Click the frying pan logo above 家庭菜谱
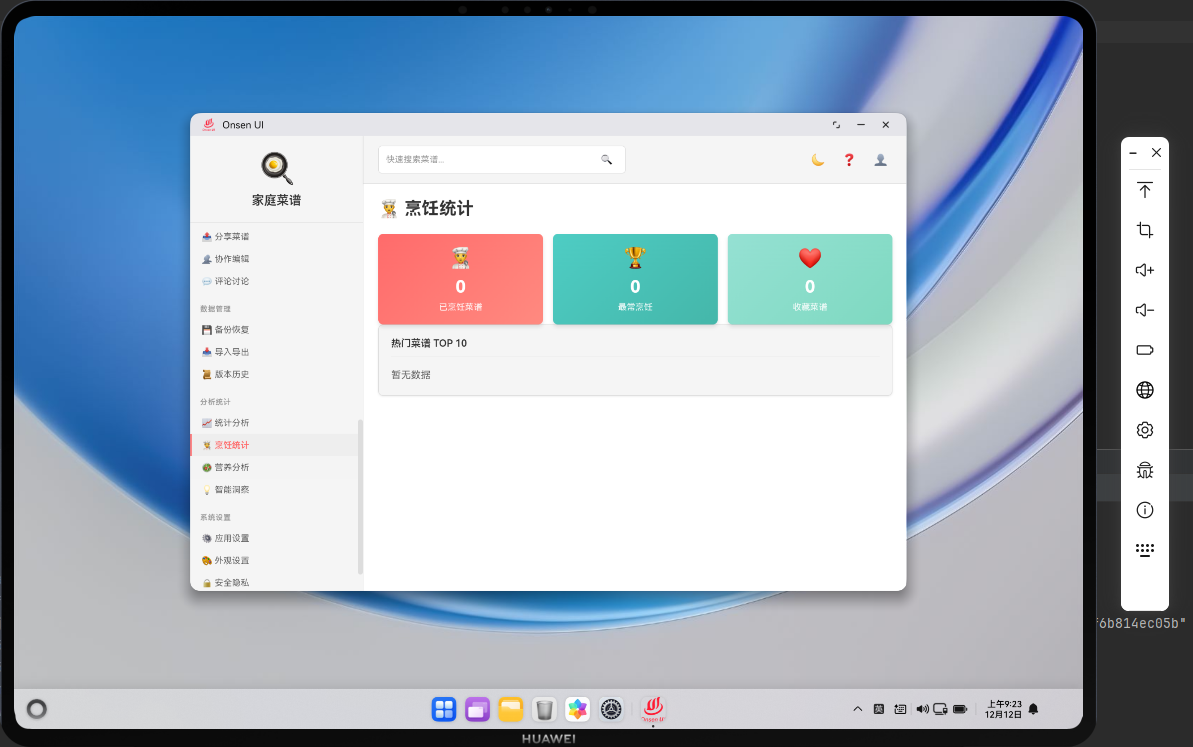Viewport: 1193px width, 747px height. click(276, 168)
